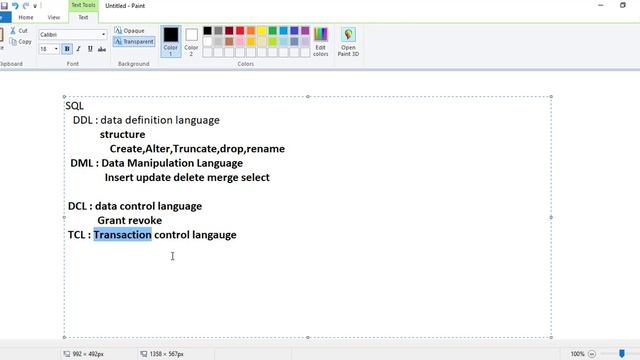Click the word 'structure' in text box
Viewport: 640px width, 360px height.
click(122, 135)
